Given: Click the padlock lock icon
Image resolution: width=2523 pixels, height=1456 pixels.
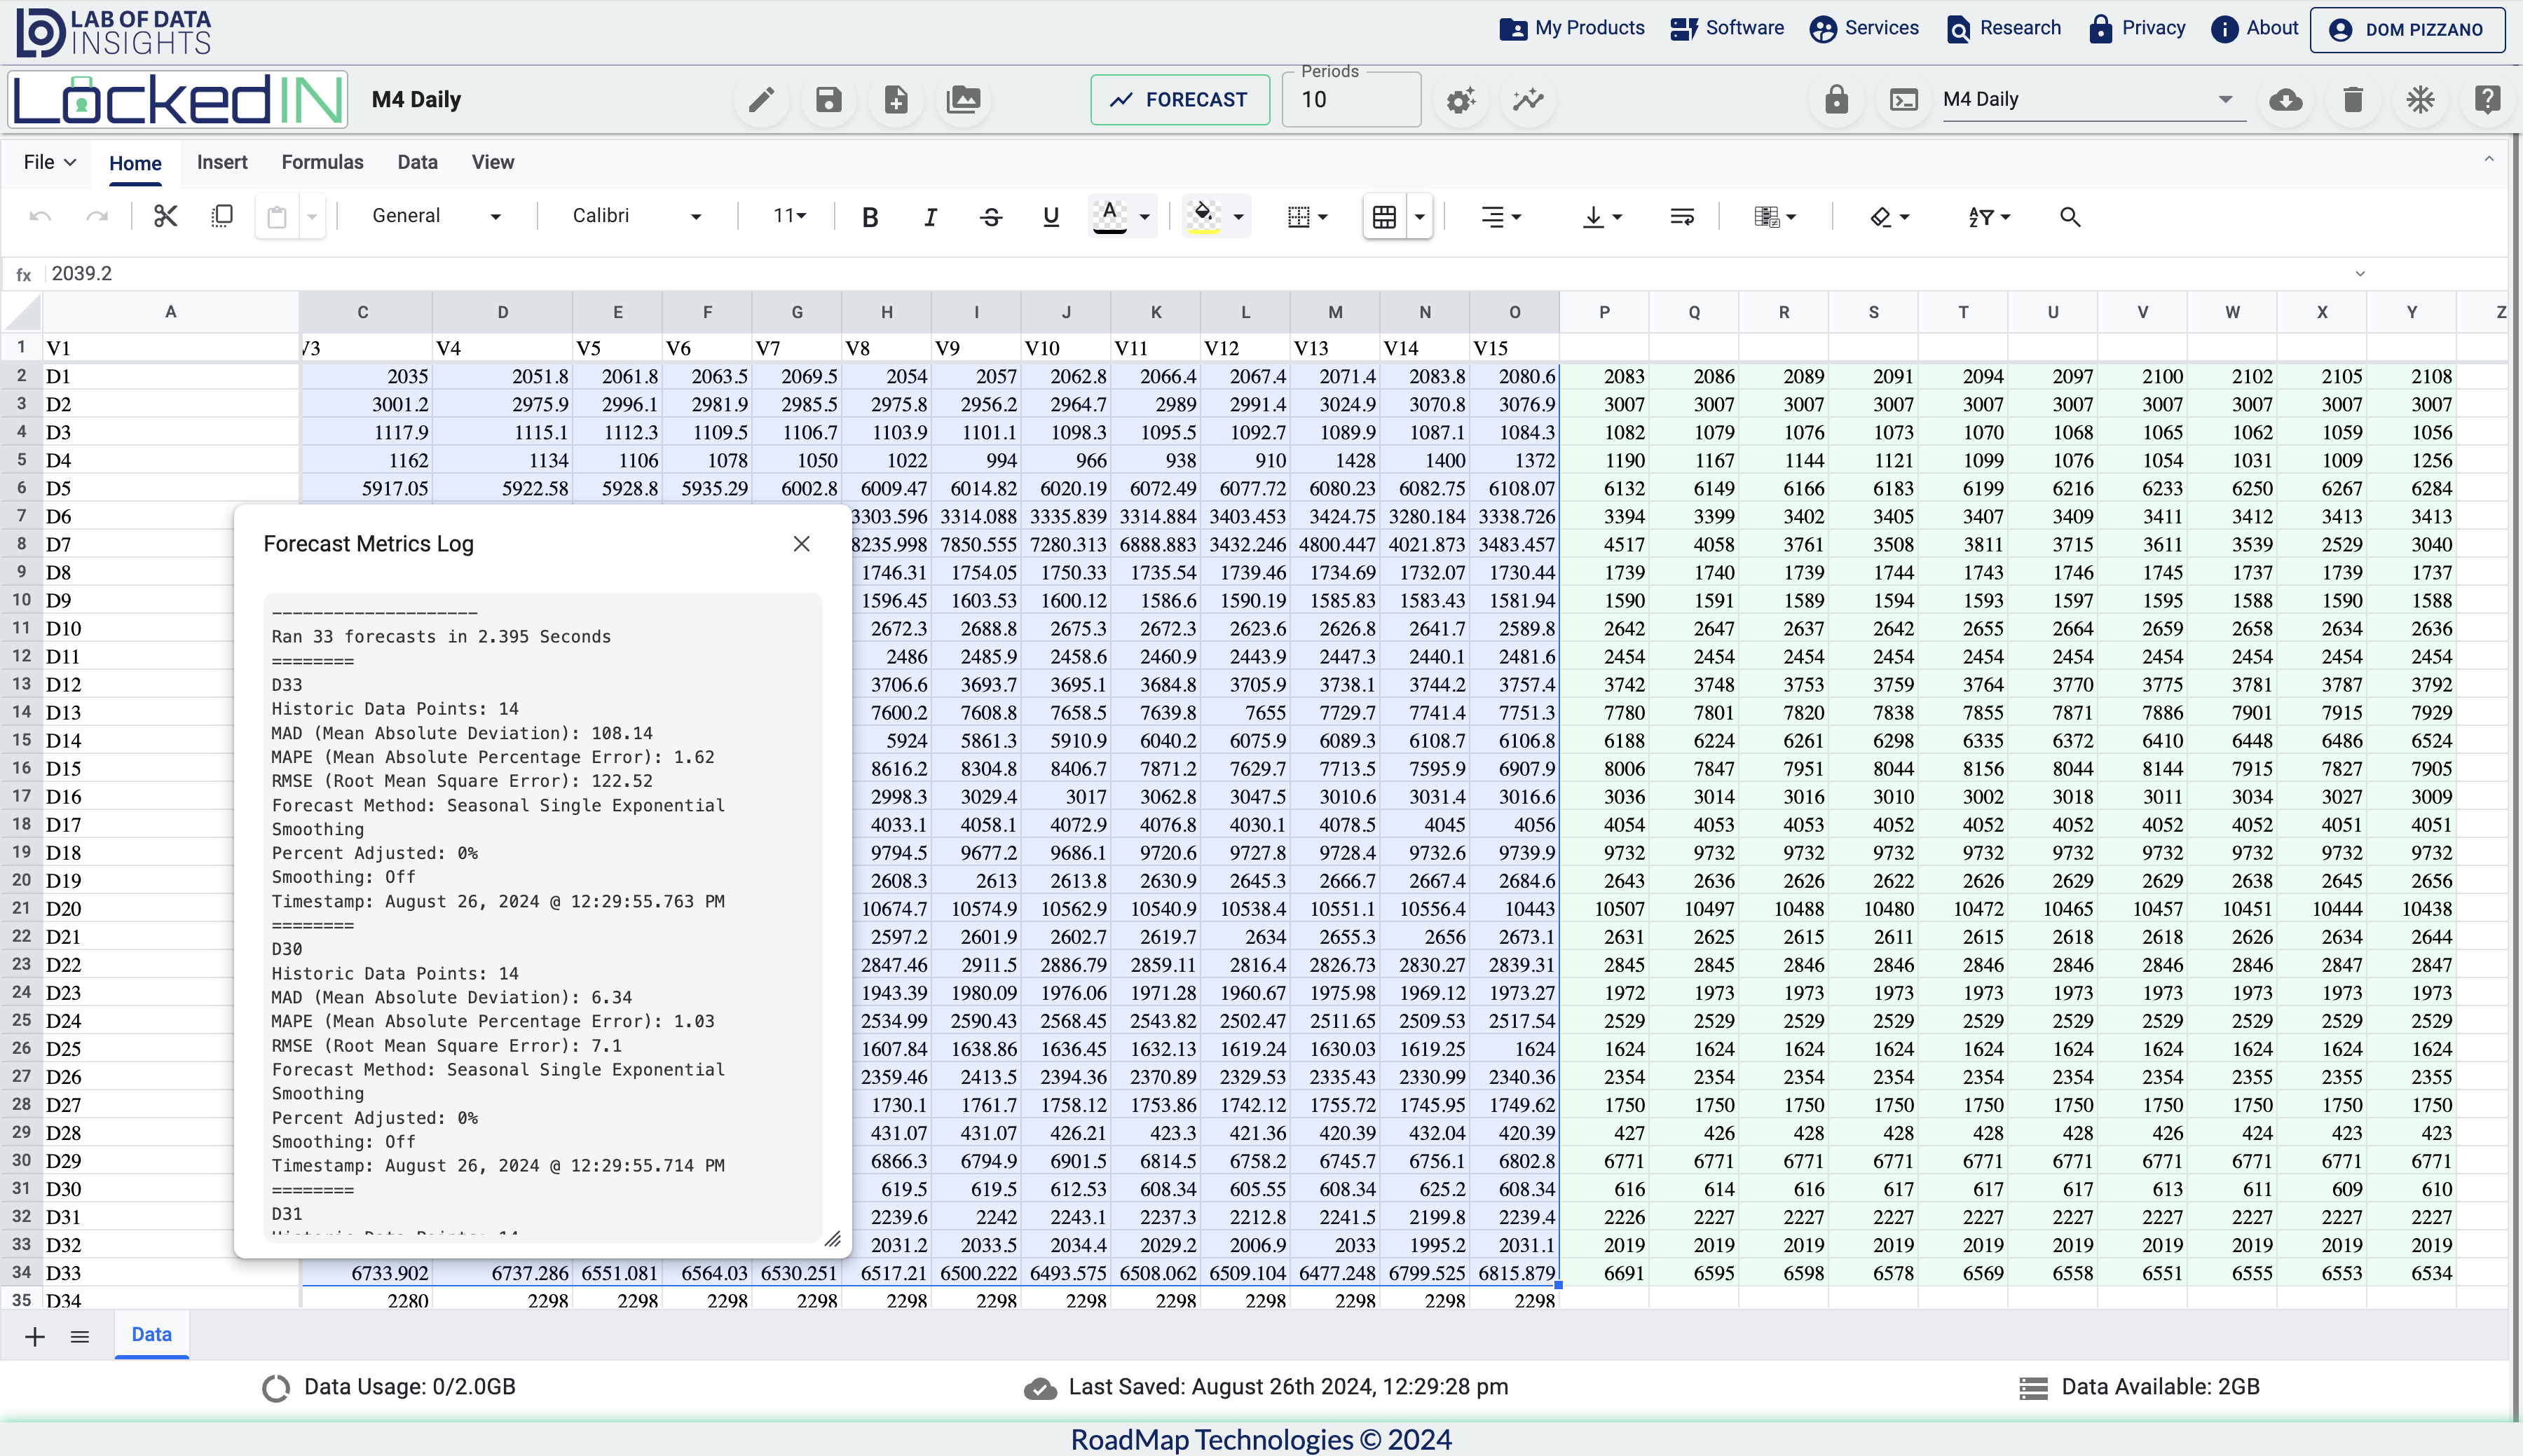Looking at the screenshot, I should coord(1836,100).
